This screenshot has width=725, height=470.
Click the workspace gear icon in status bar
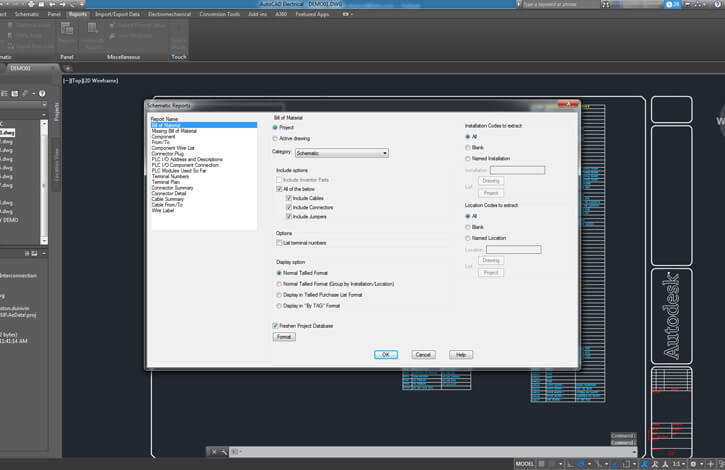pyautogui.click(x=693, y=464)
